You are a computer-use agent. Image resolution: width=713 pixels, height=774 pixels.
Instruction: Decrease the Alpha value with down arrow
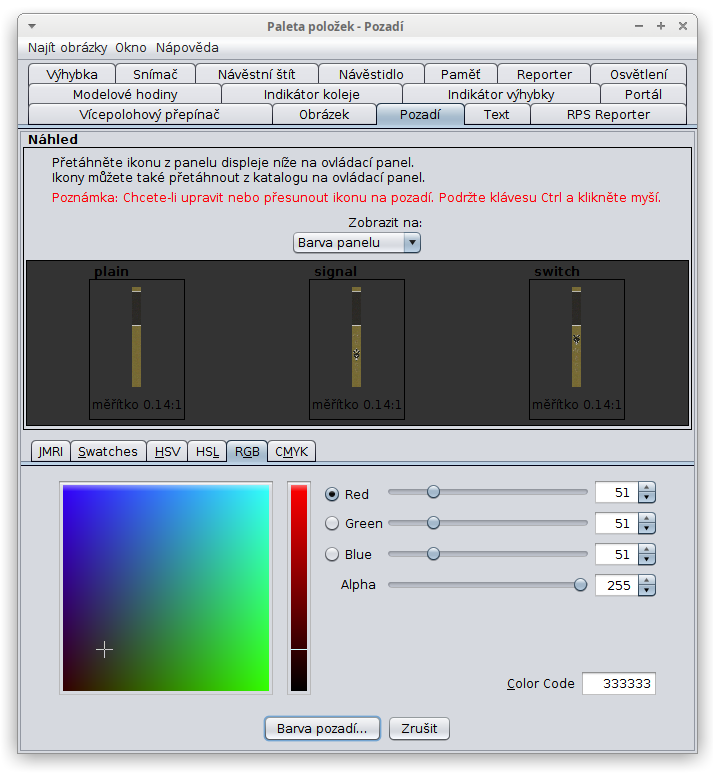pos(646,590)
